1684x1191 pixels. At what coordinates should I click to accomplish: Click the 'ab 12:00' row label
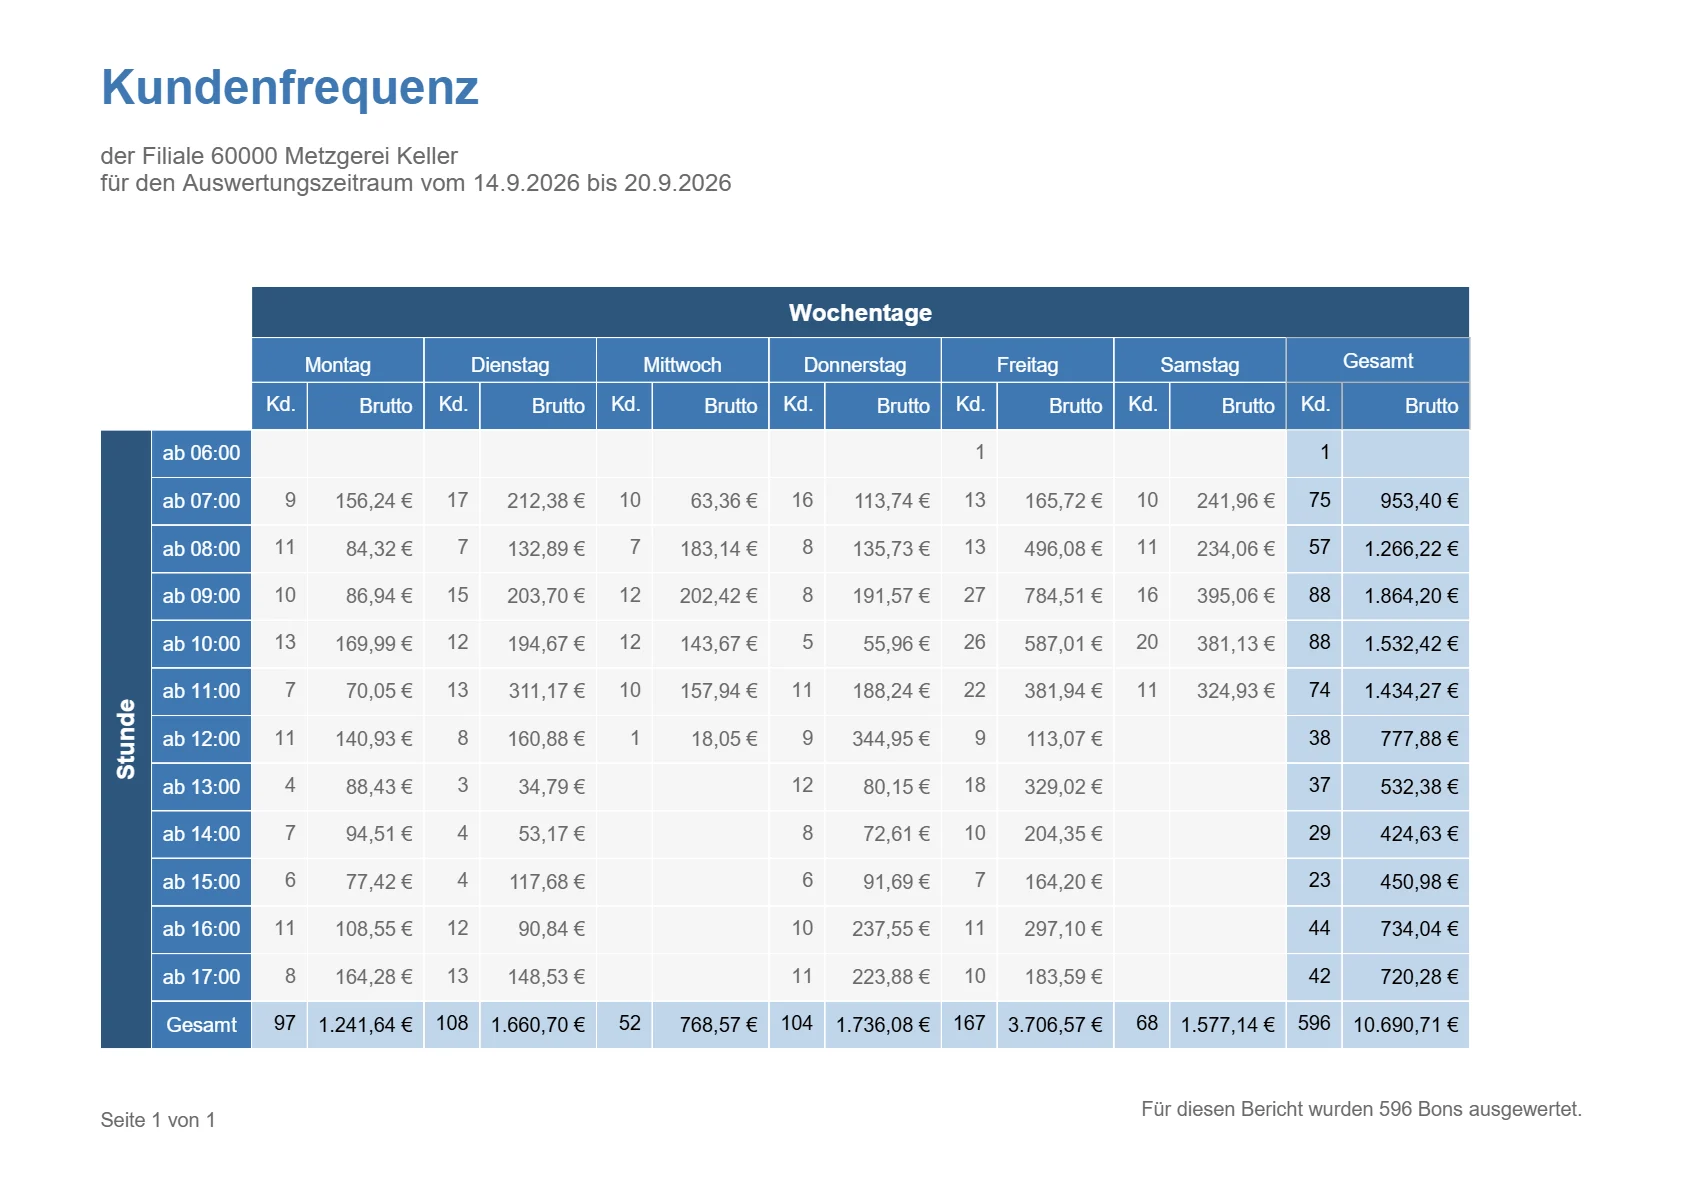pyautogui.click(x=201, y=739)
